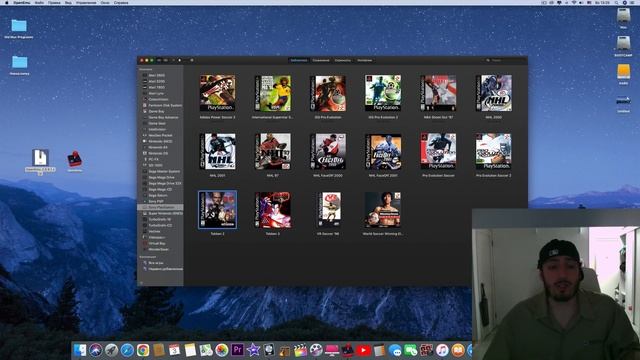640x360 pixels.
Task: Open iTunes from the Dock
Action: pos(442,350)
